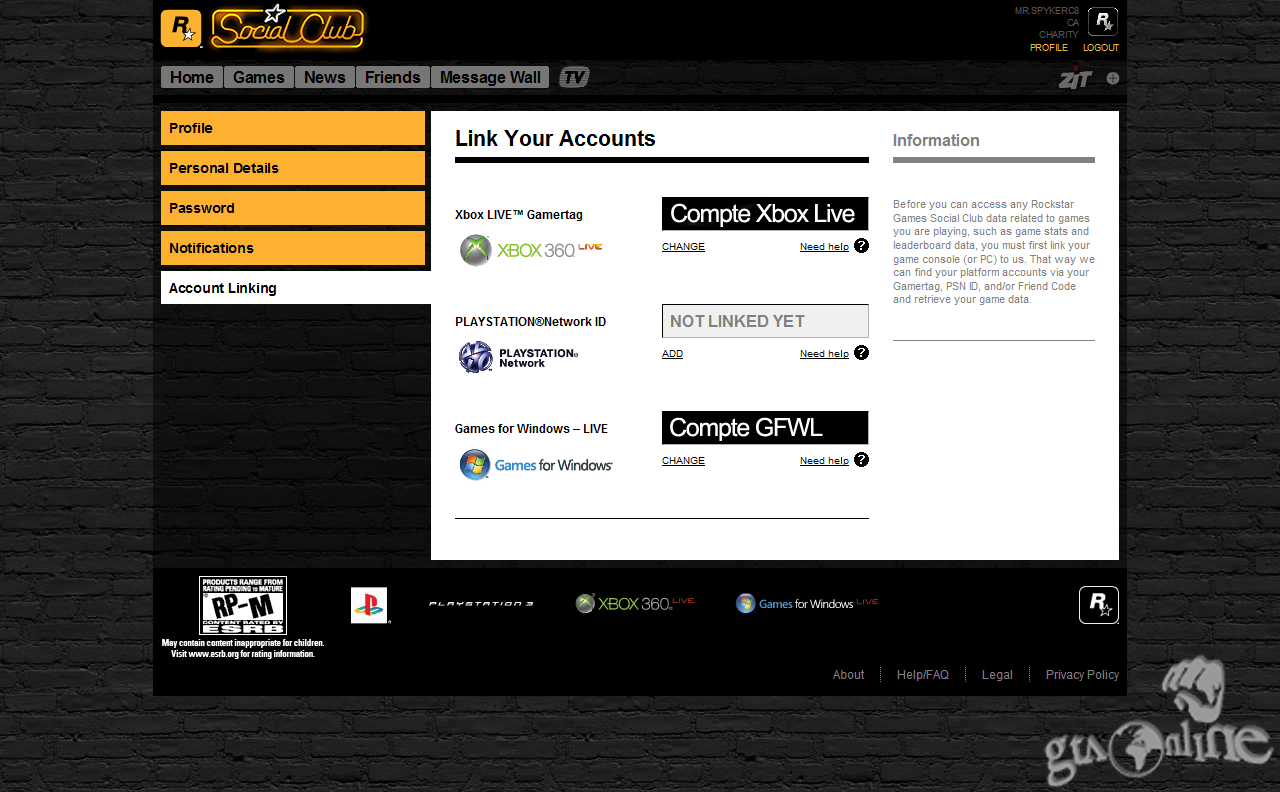Click the help question mark for PlayStation Network

[x=861, y=353]
